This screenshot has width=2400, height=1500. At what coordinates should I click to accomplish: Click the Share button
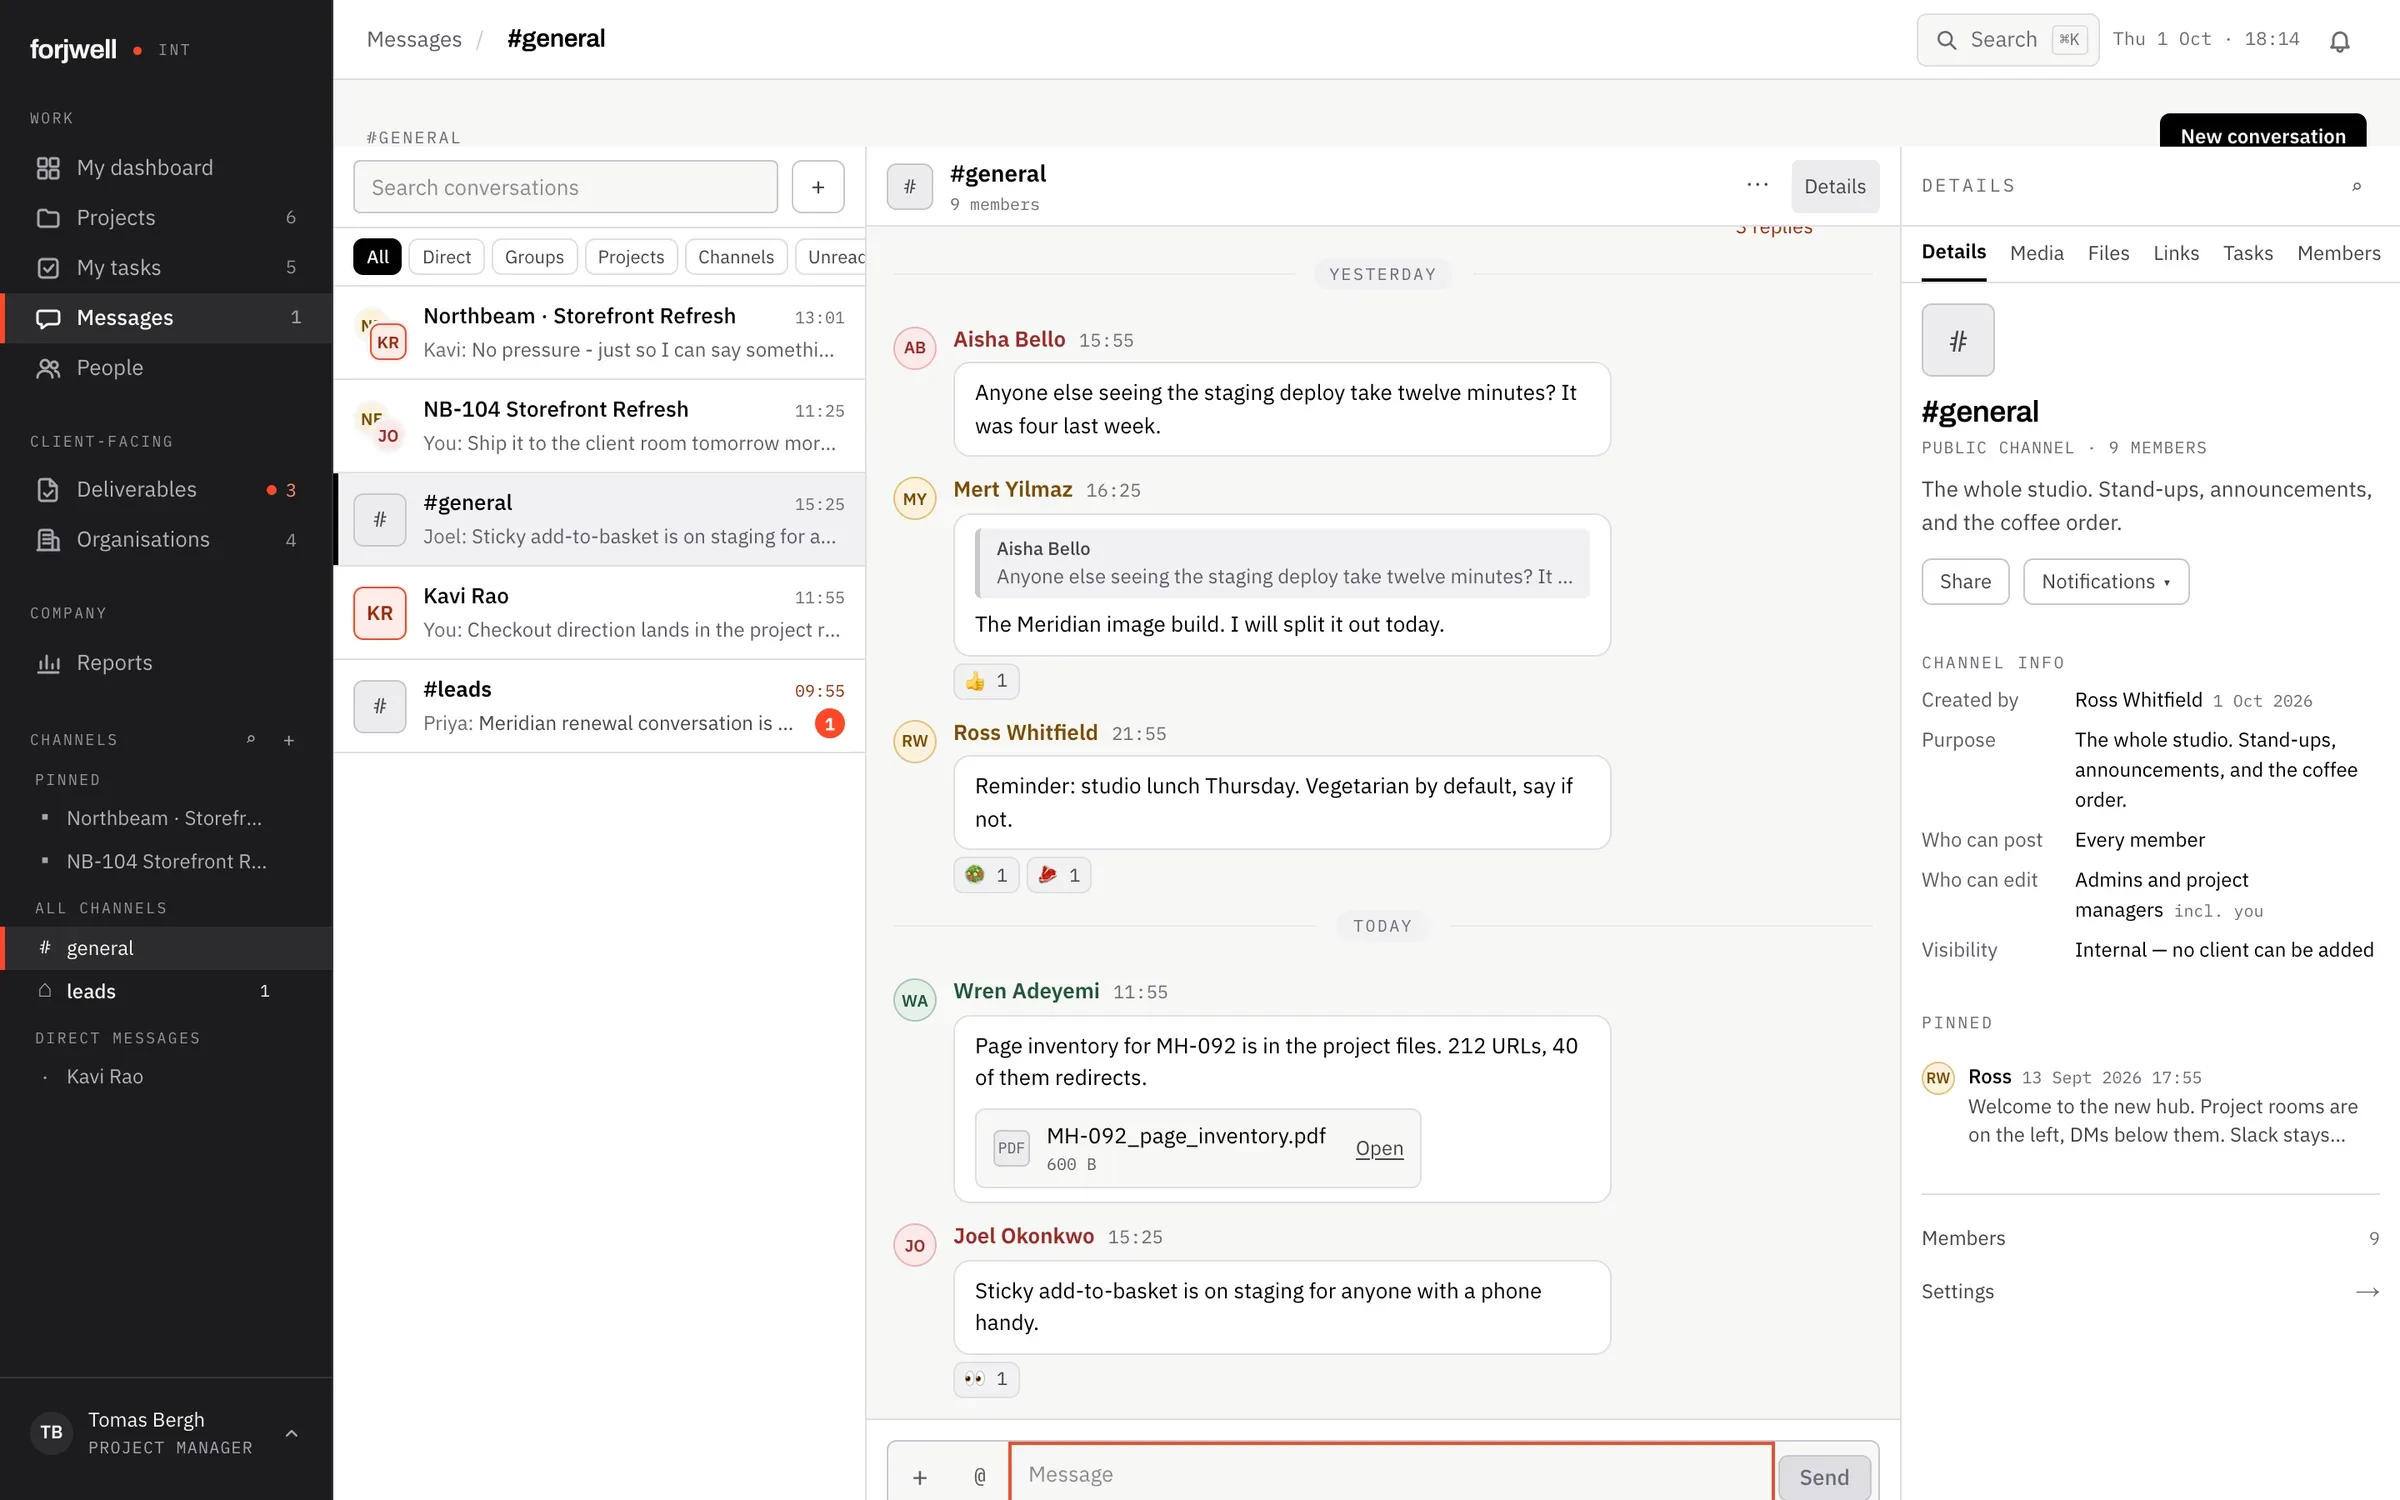click(1965, 581)
